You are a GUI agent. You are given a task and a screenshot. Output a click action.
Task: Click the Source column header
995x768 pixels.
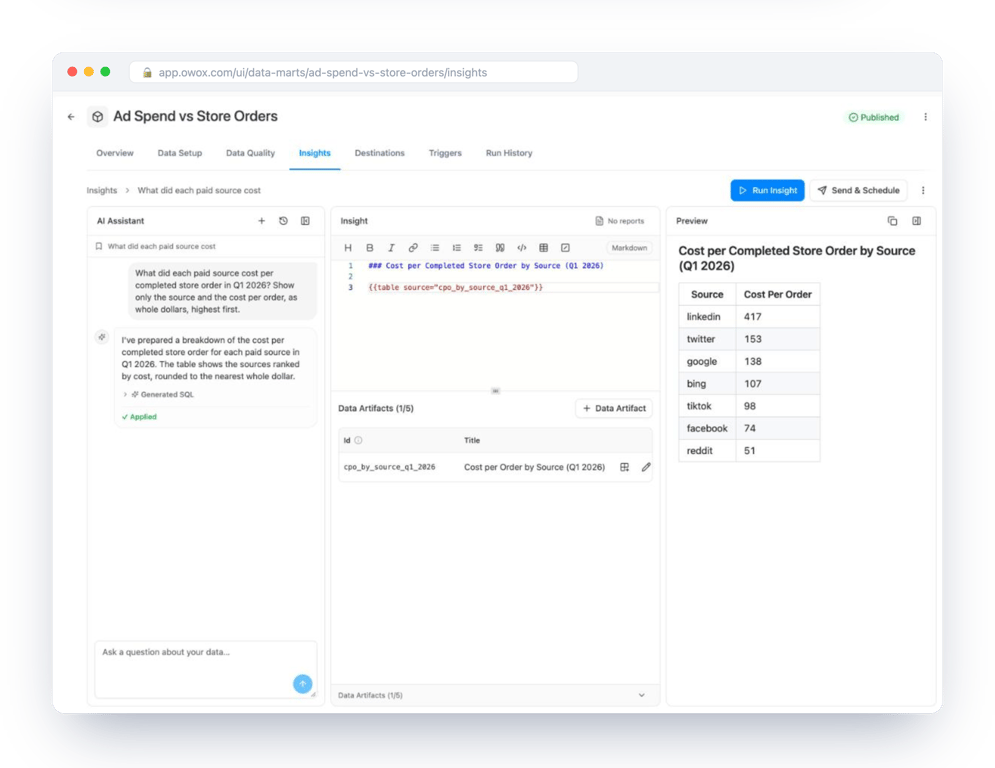(707, 295)
